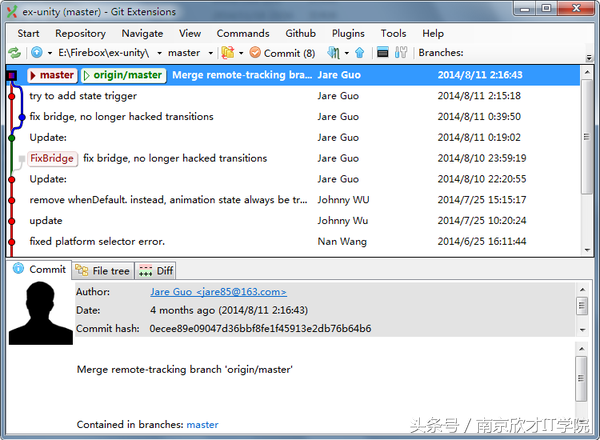Screen dimensions: 600x440
Task: Open the Tools menu
Action: point(393,34)
